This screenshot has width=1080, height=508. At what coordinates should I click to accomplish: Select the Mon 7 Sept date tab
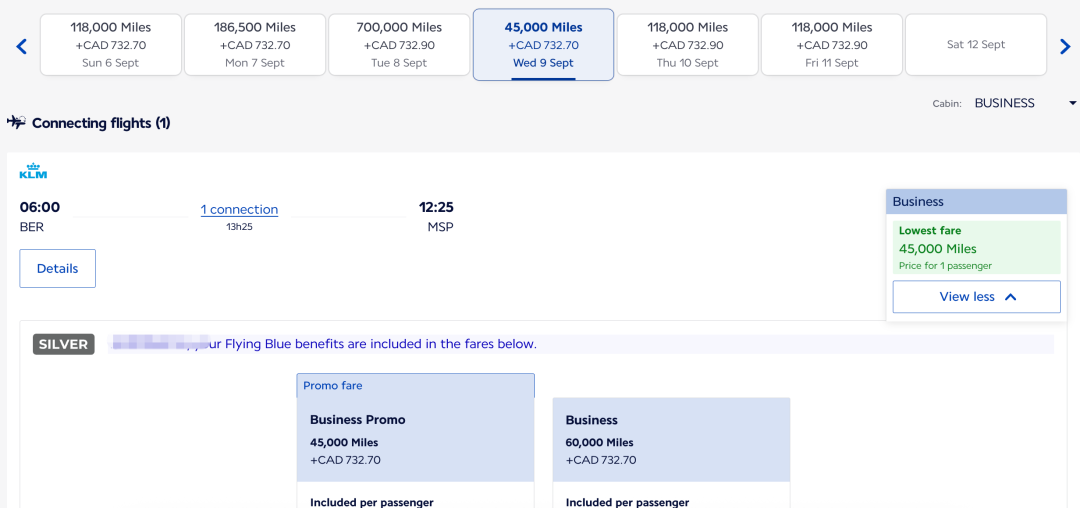pyautogui.click(x=255, y=45)
